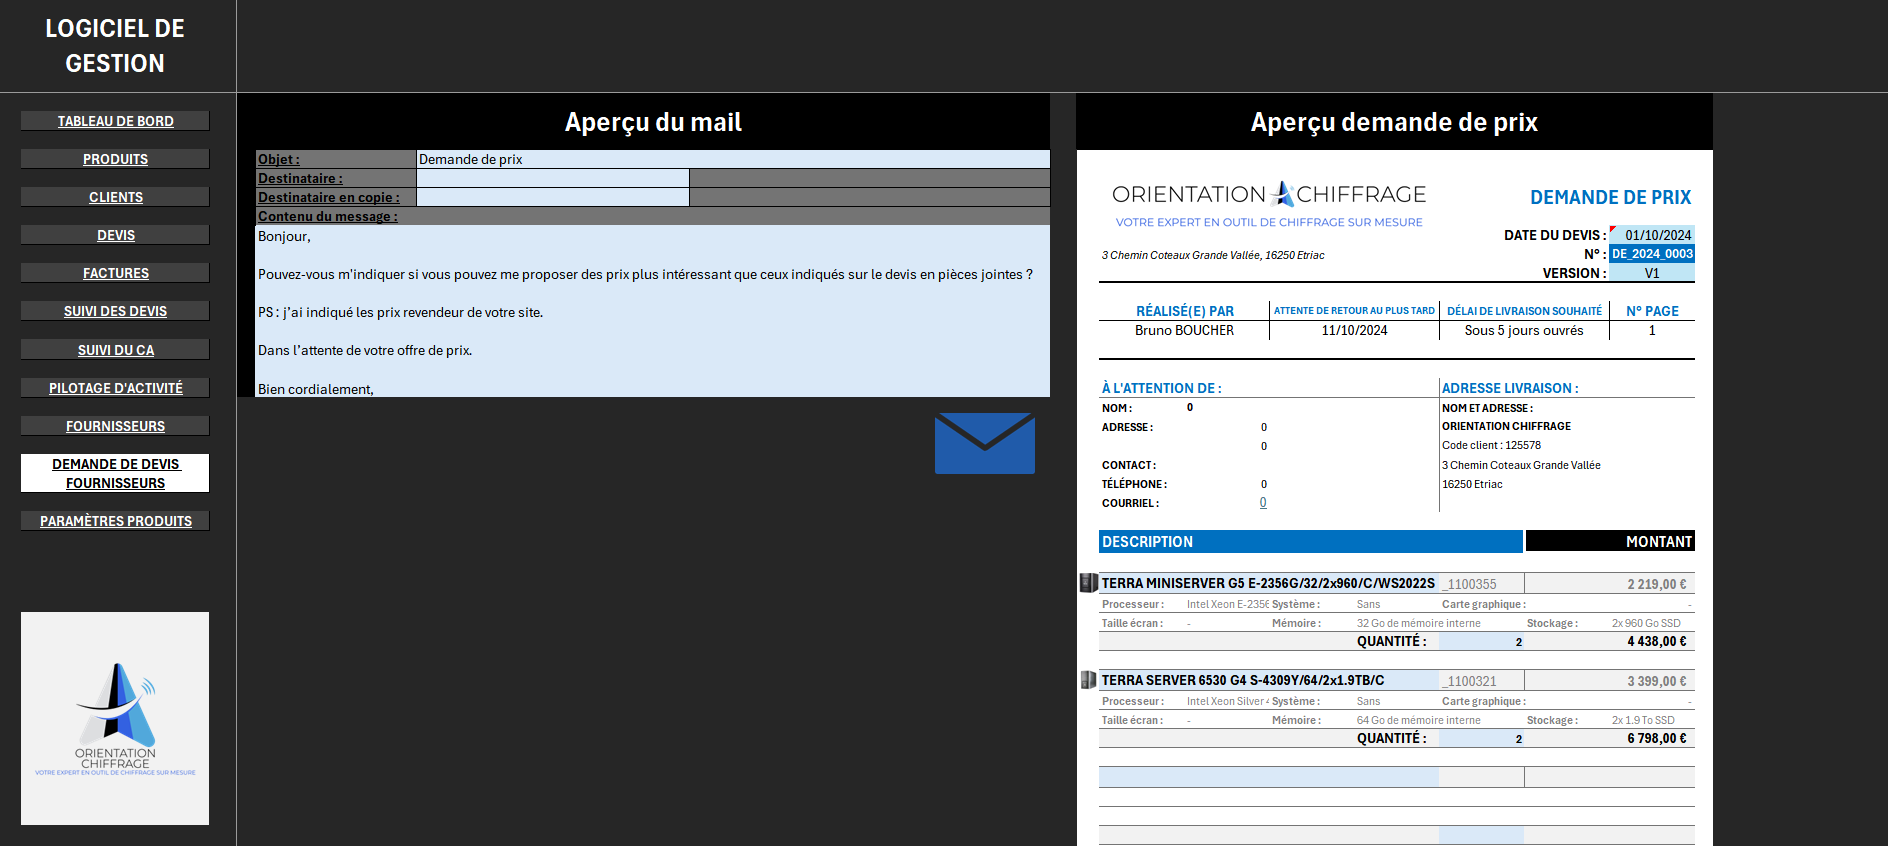Go to the PRODUITS section
Viewport: 1888px width, 846px height.
(x=115, y=159)
